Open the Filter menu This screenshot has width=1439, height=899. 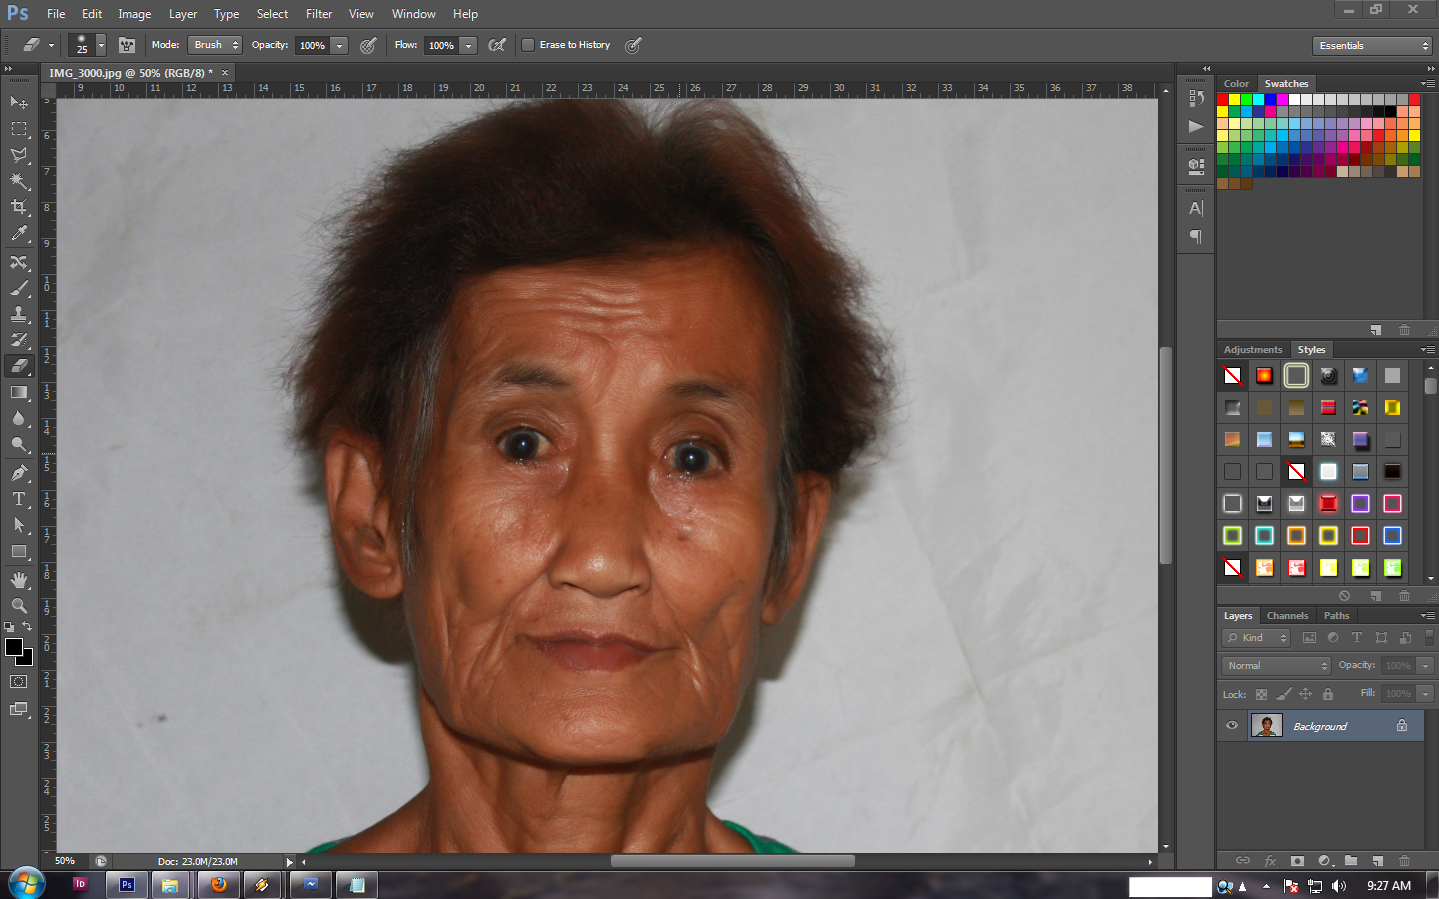318,13
